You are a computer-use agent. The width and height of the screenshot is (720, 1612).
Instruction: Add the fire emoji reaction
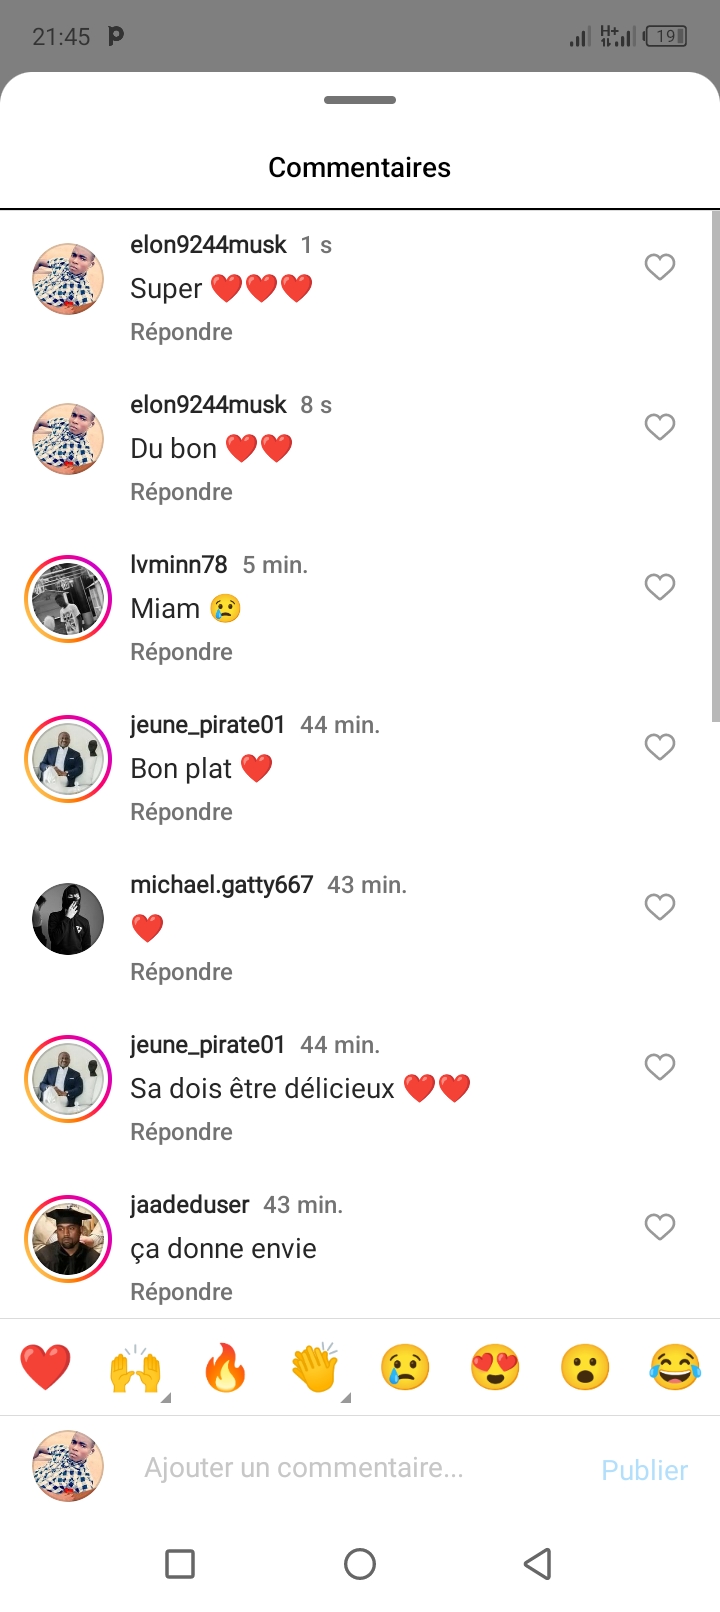pyautogui.click(x=225, y=1367)
